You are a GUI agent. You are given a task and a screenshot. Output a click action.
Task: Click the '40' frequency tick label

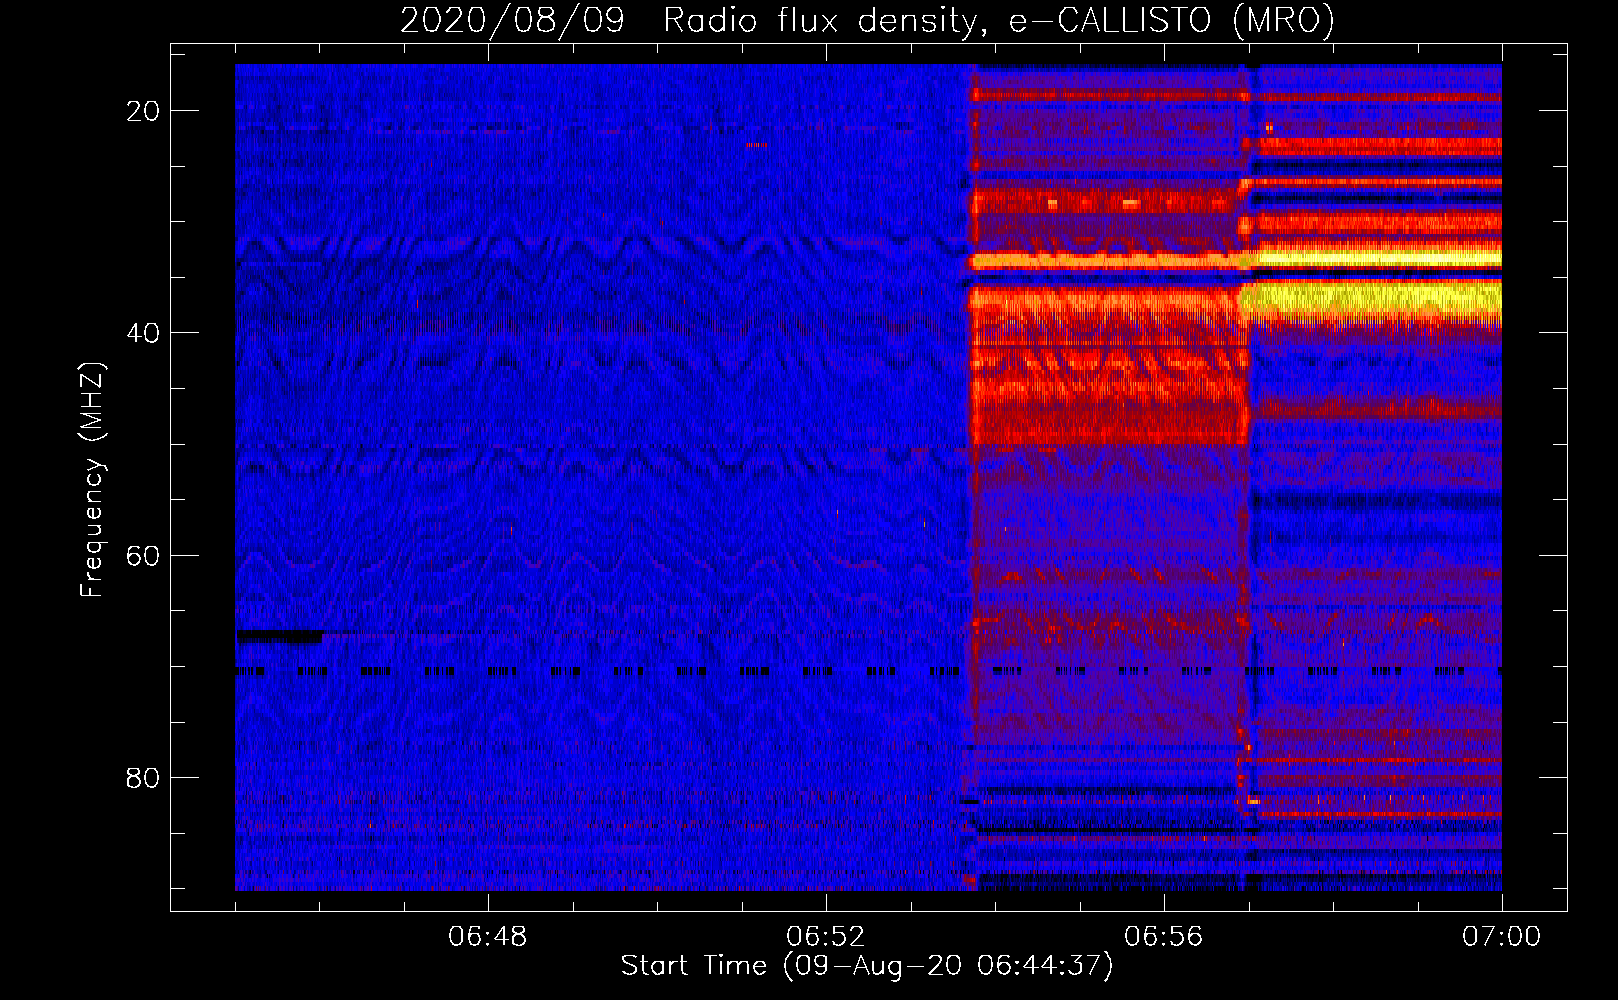click(x=143, y=333)
